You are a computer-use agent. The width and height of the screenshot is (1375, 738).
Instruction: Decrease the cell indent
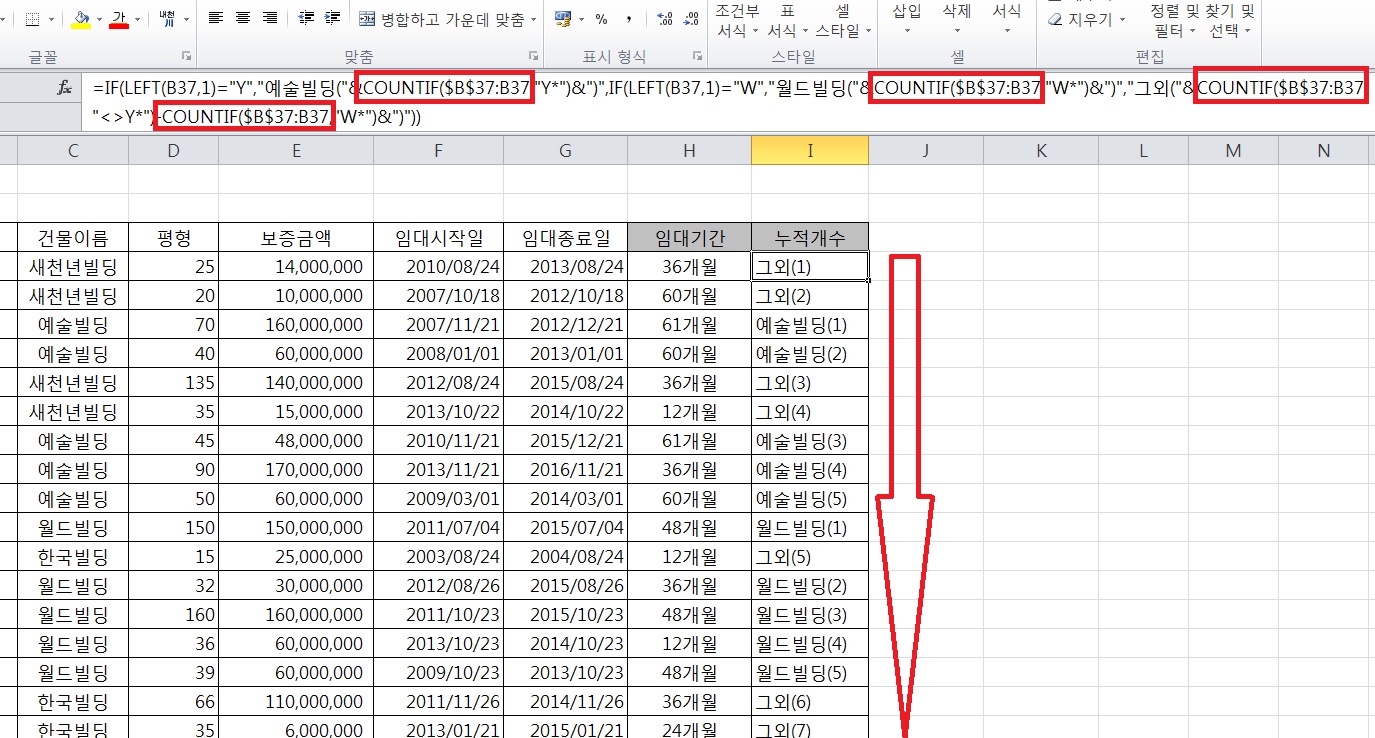pos(307,18)
